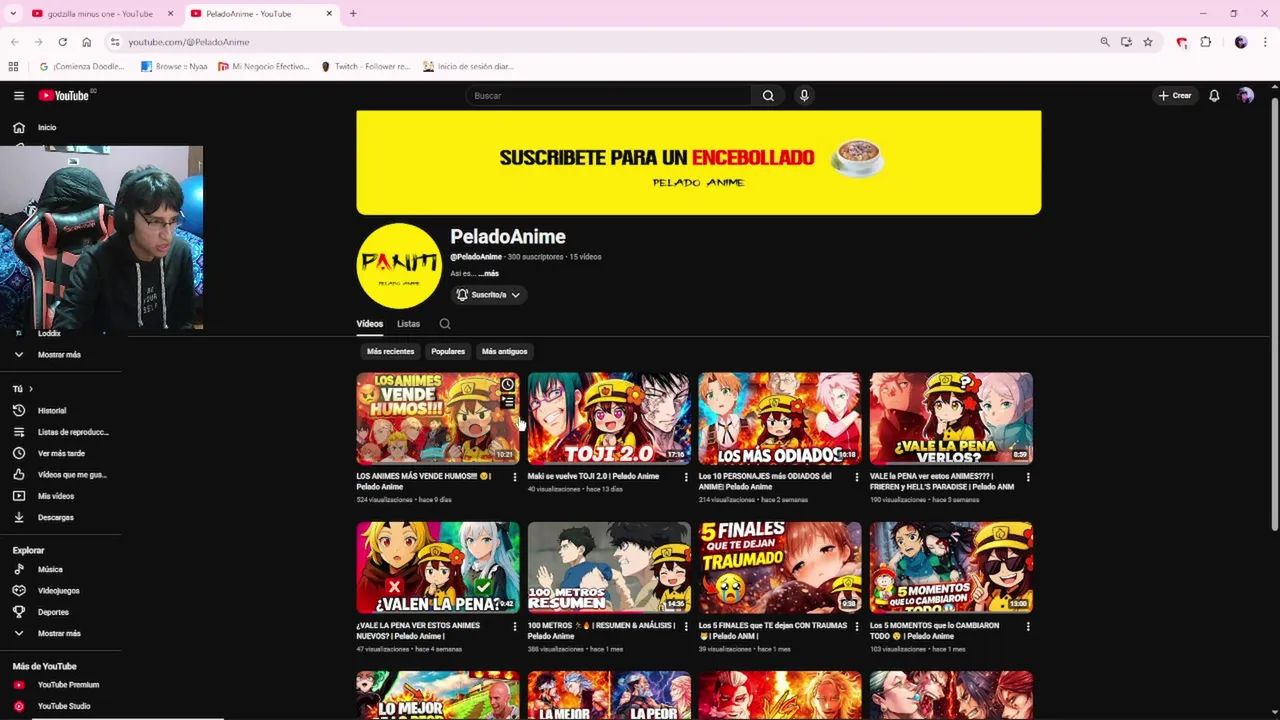Click the Crear button
1280x720 pixels.
pos(1175,96)
